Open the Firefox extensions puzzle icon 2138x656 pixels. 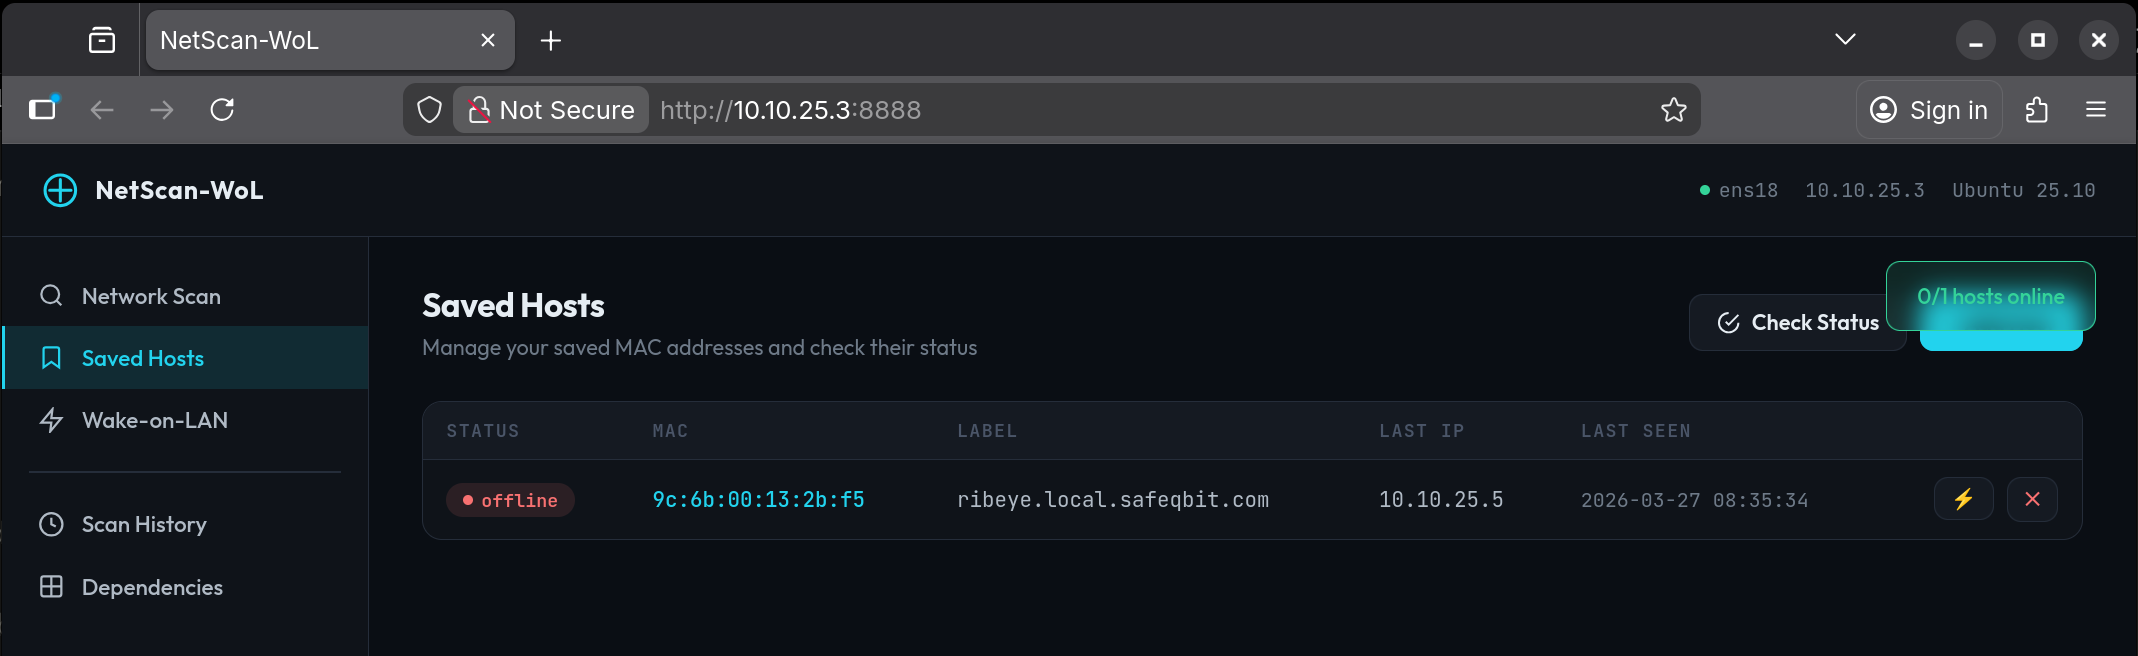click(x=2037, y=110)
